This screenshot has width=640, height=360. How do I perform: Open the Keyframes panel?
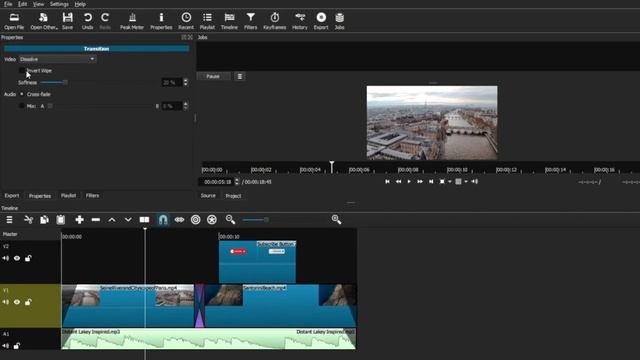(275, 21)
